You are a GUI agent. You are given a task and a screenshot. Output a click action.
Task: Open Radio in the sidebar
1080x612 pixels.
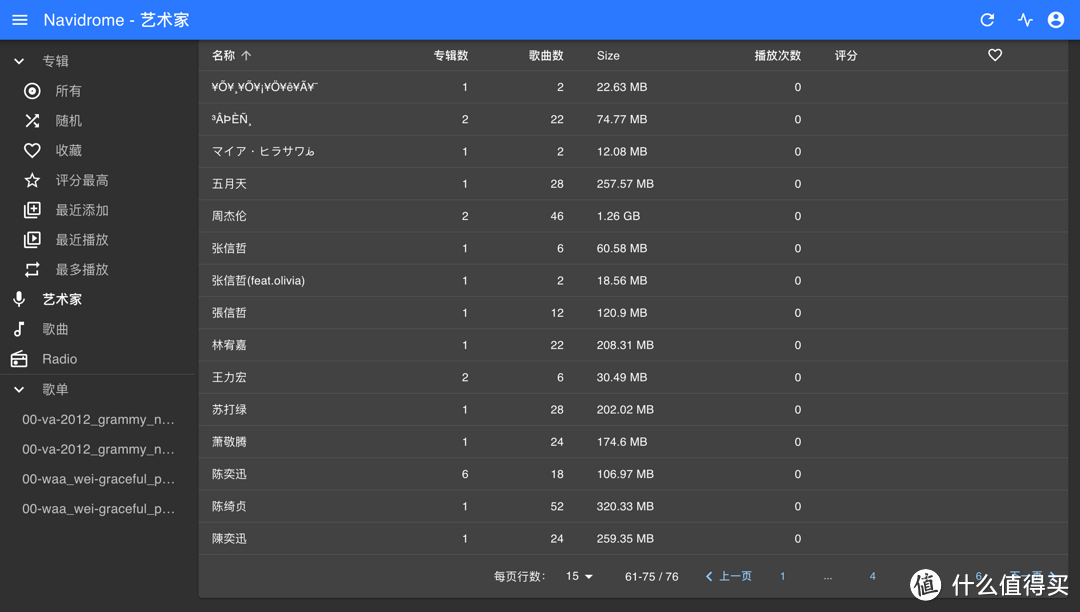click(59, 359)
